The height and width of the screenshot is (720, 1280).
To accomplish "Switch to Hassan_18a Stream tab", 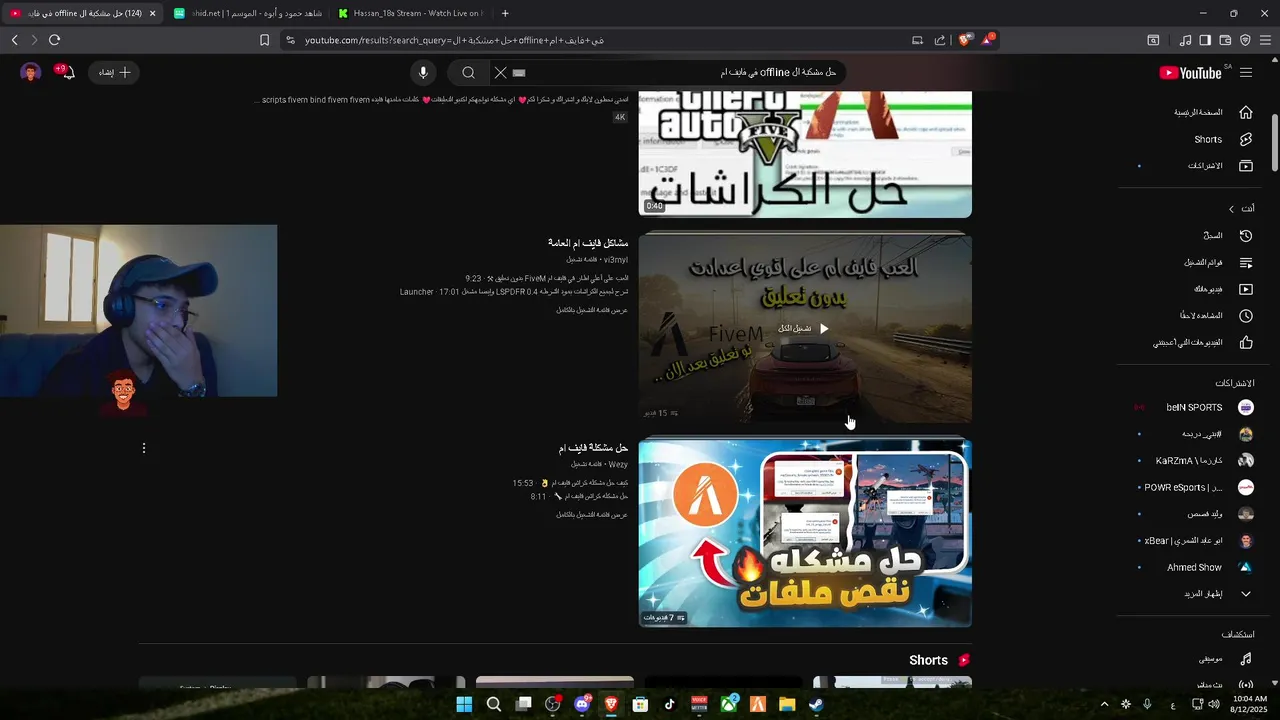I will click(410, 13).
